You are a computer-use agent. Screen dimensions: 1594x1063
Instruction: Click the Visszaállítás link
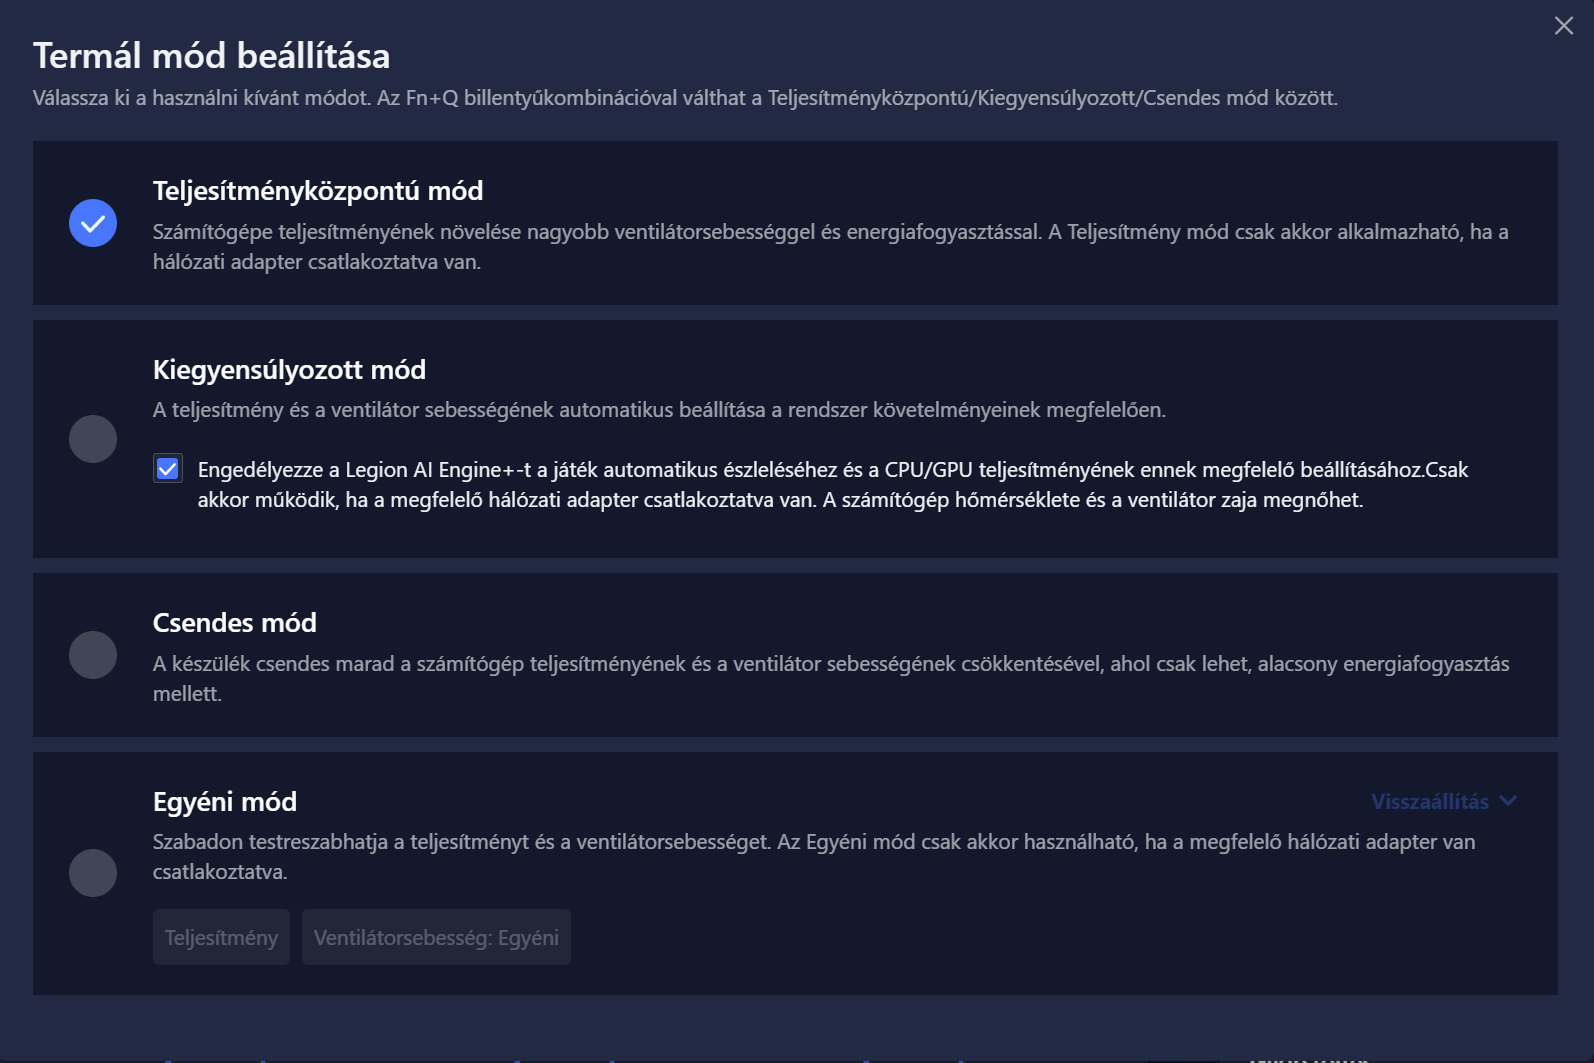coord(1429,802)
